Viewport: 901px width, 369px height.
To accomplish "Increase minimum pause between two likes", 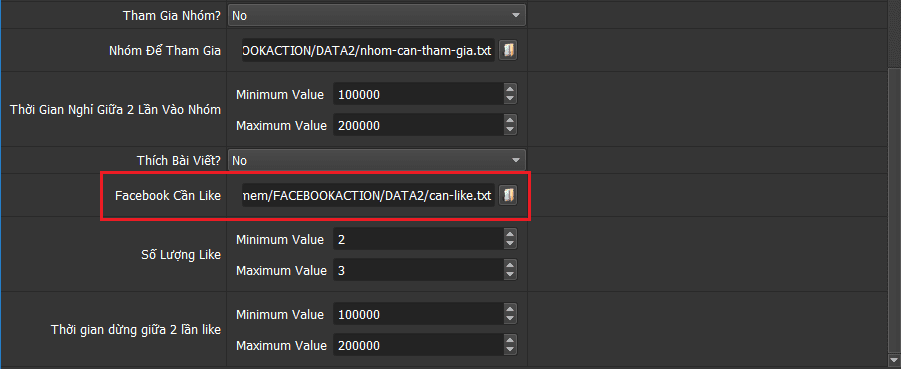I will pos(510,310).
